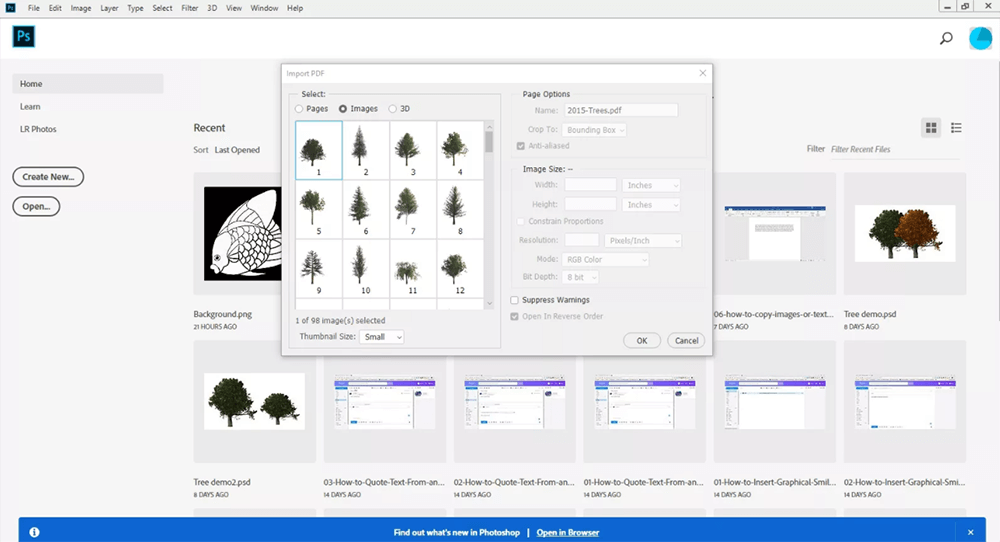The image size is (1000, 542).
Task: Switch to list view of recent files
Action: [x=956, y=128]
